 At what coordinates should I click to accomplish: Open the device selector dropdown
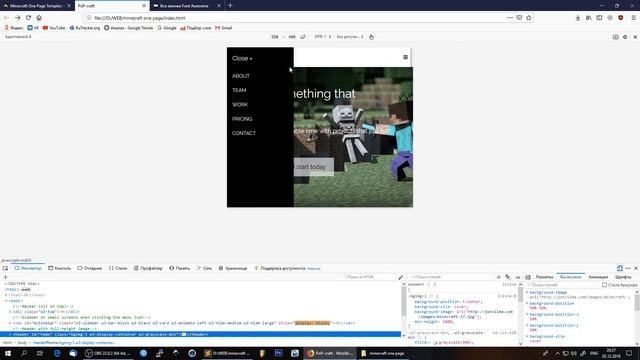18,37
